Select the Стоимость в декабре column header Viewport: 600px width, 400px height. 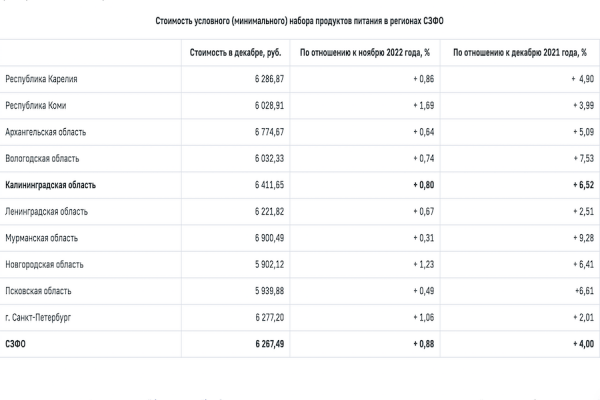point(235,52)
